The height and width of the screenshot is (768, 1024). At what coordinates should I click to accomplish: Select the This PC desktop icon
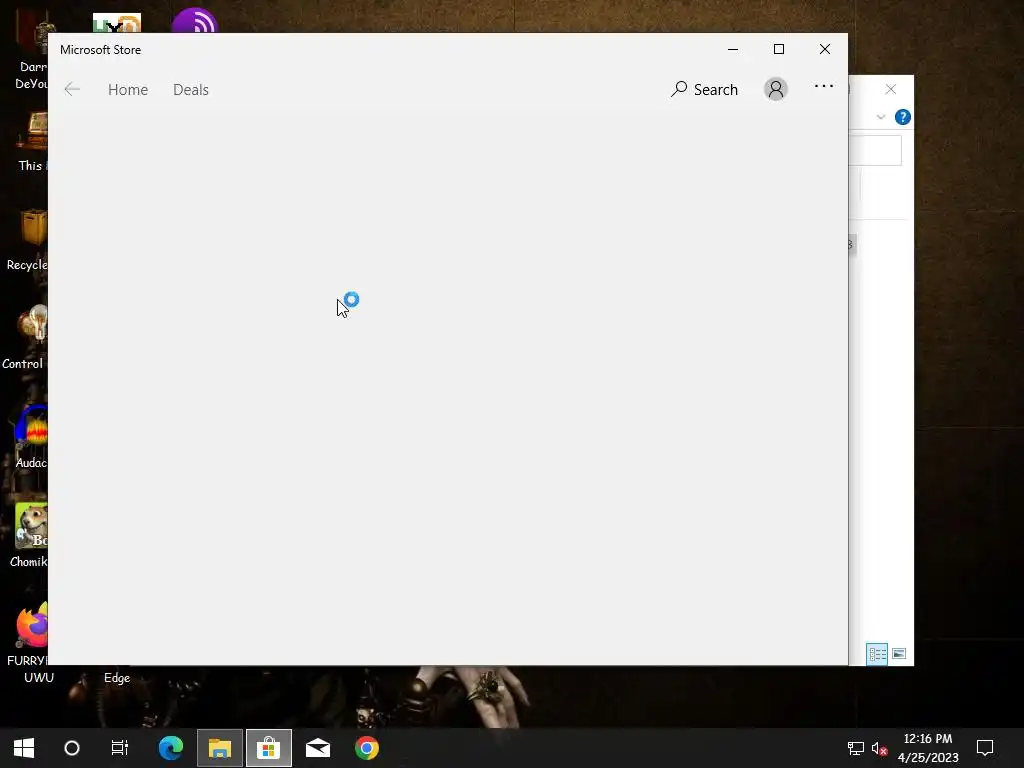(x=33, y=141)
